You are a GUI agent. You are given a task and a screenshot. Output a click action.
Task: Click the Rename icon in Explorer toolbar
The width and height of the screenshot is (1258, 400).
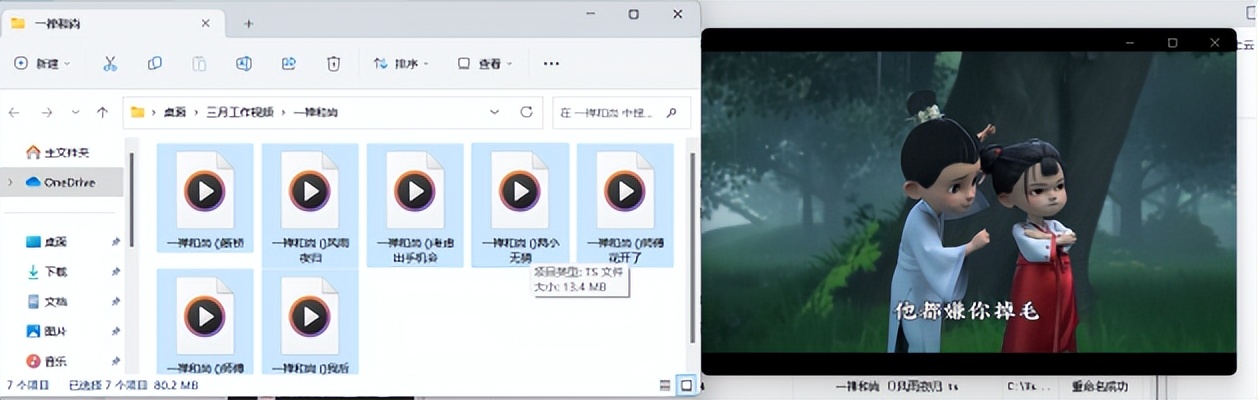(244, 63)
